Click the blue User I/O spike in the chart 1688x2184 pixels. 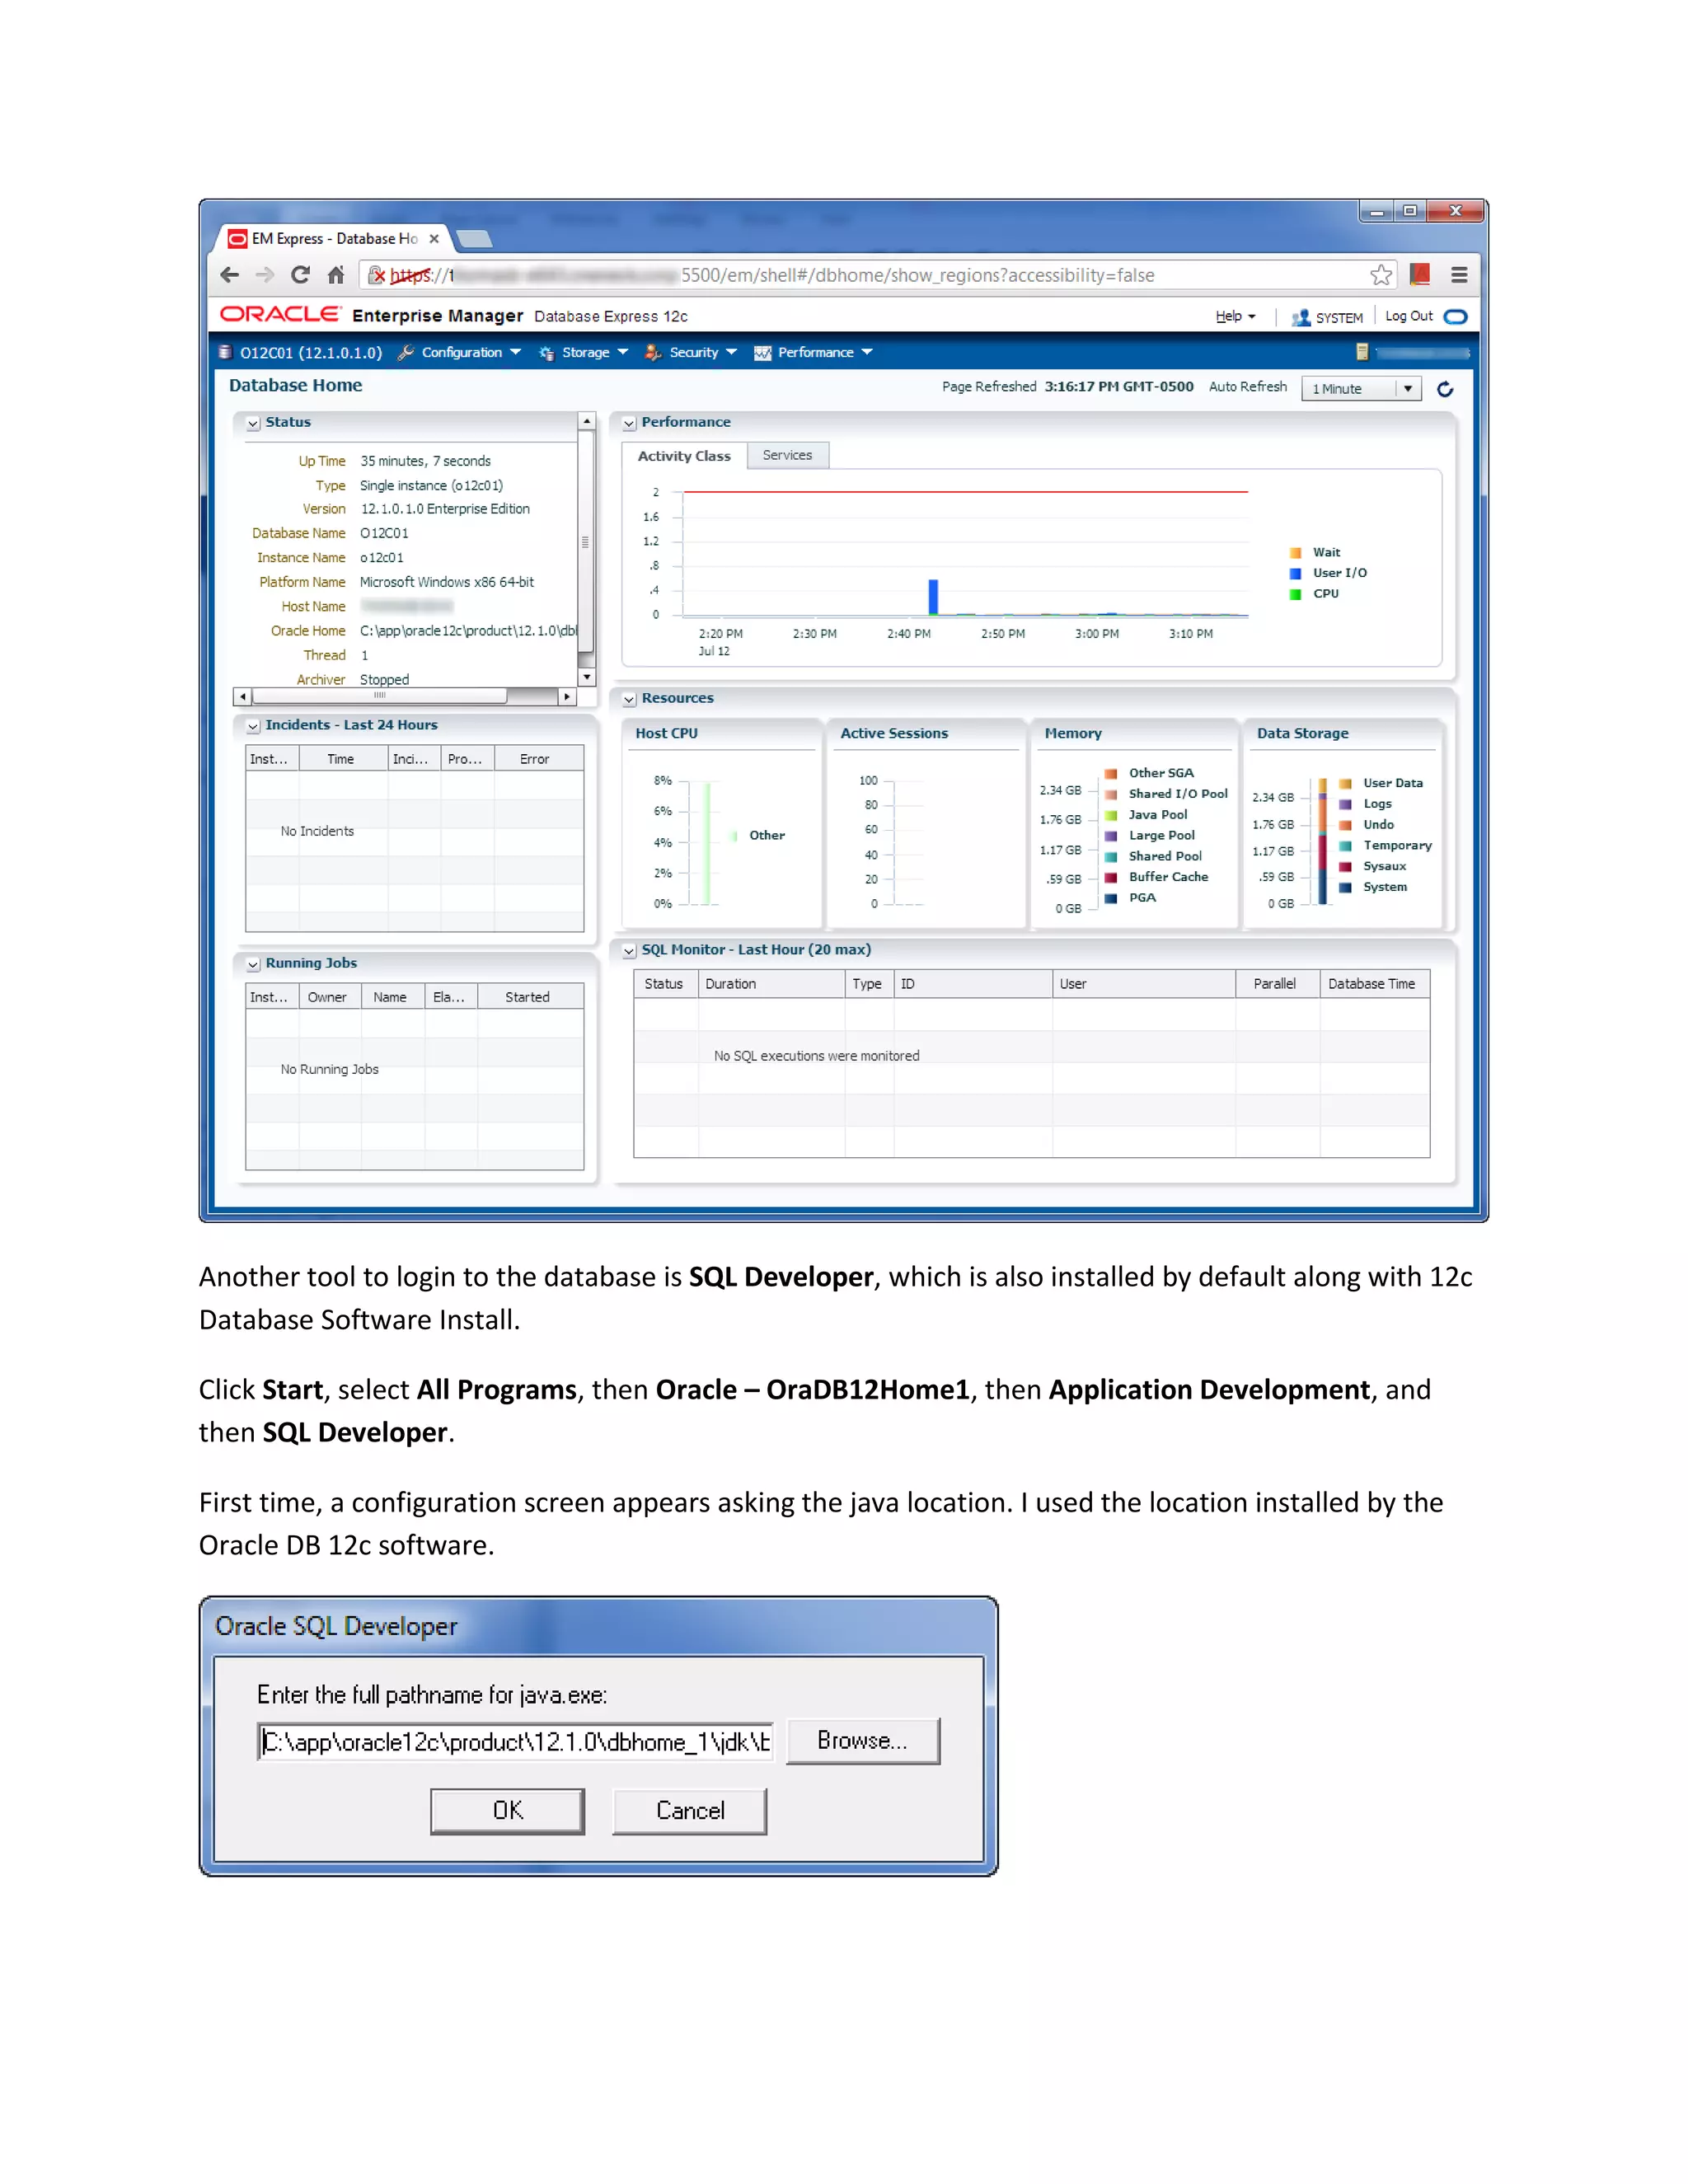coord(933,597)
